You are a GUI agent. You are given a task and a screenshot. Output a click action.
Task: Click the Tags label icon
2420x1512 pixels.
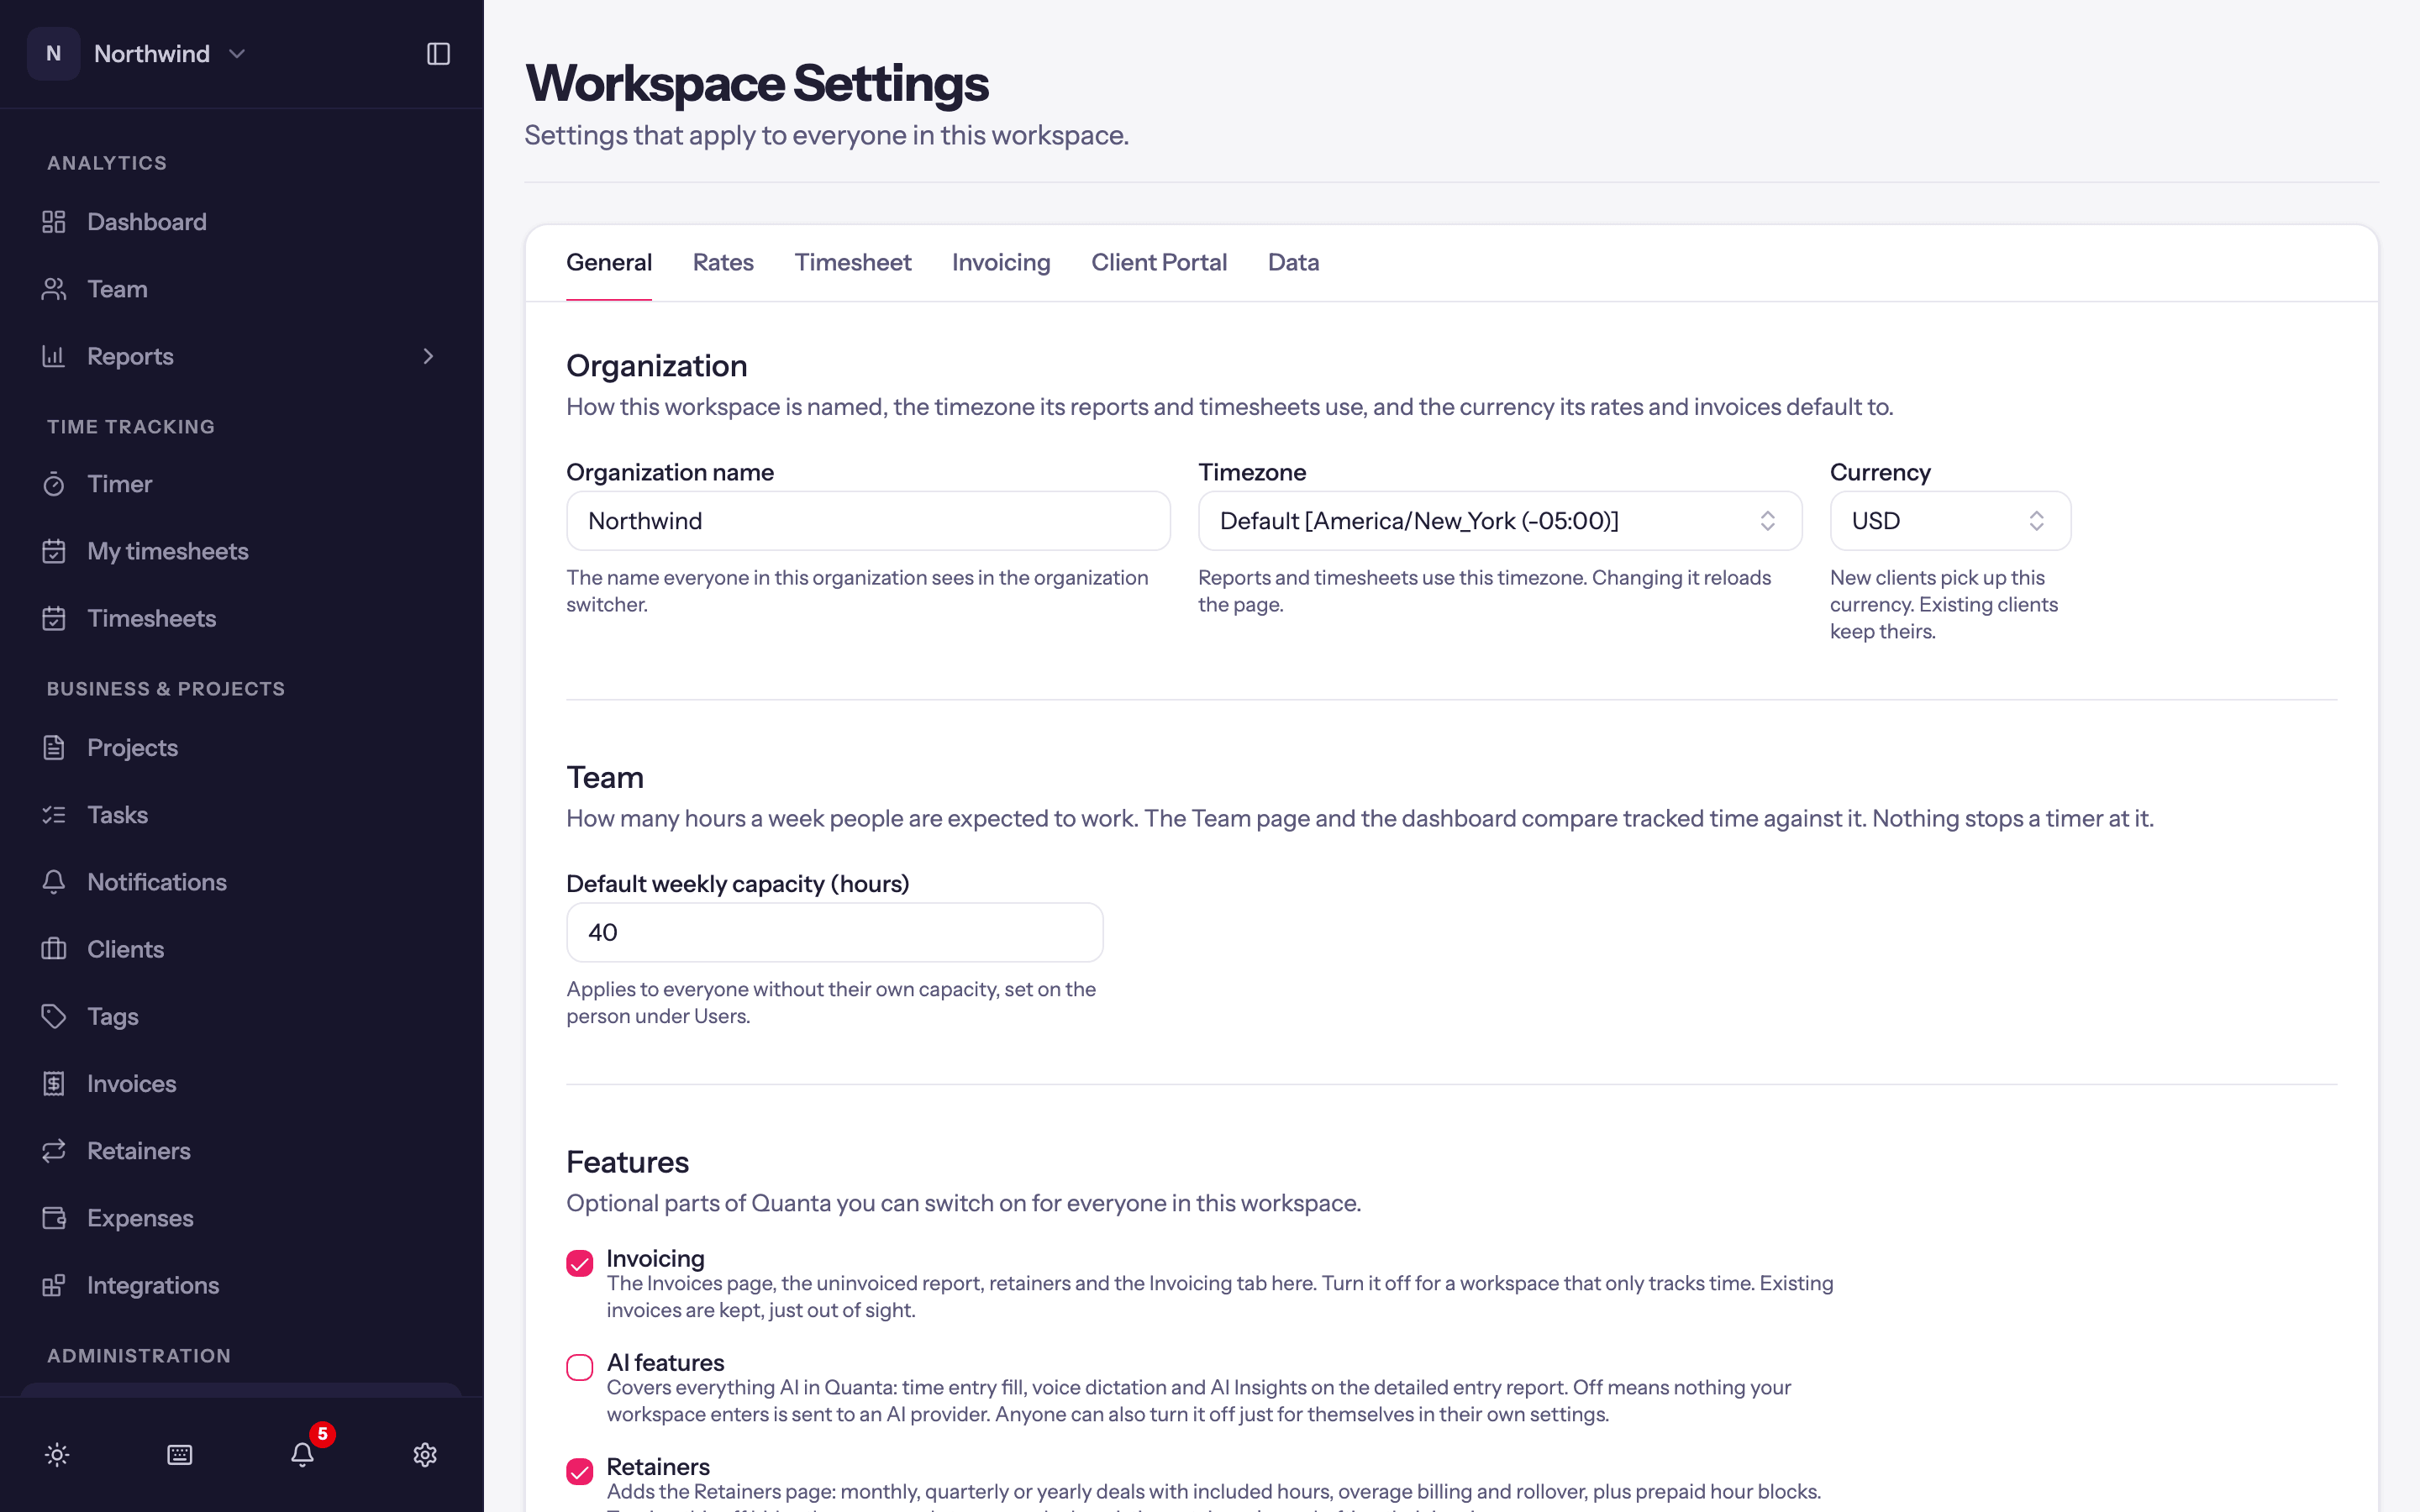click(54, 1016)
